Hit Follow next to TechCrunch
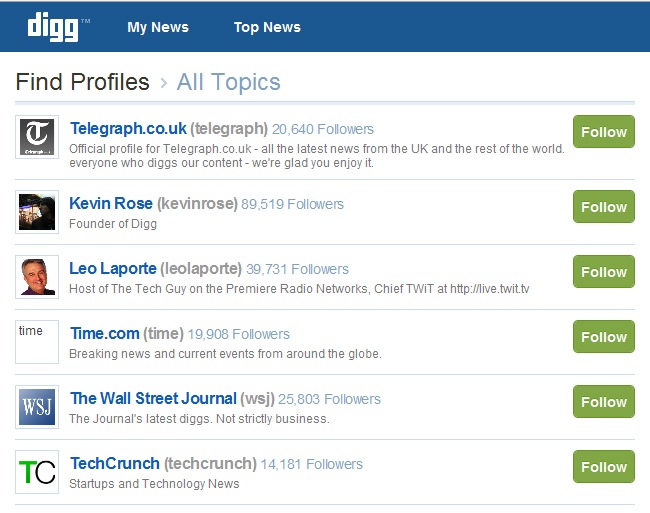 [603, 467]
